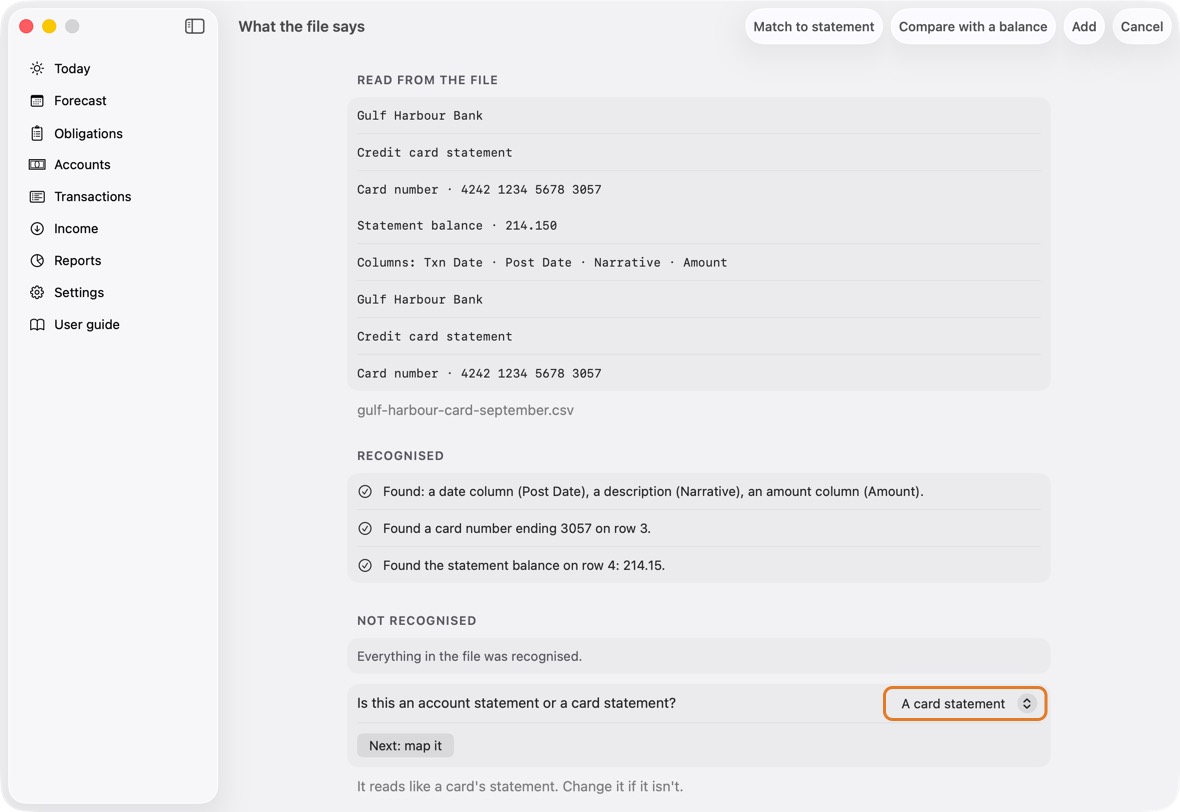Click 'It reads like a card's statement' hint
This screenshot has height=812, width=1180.
pyautogui.click(x=520, y=786)
